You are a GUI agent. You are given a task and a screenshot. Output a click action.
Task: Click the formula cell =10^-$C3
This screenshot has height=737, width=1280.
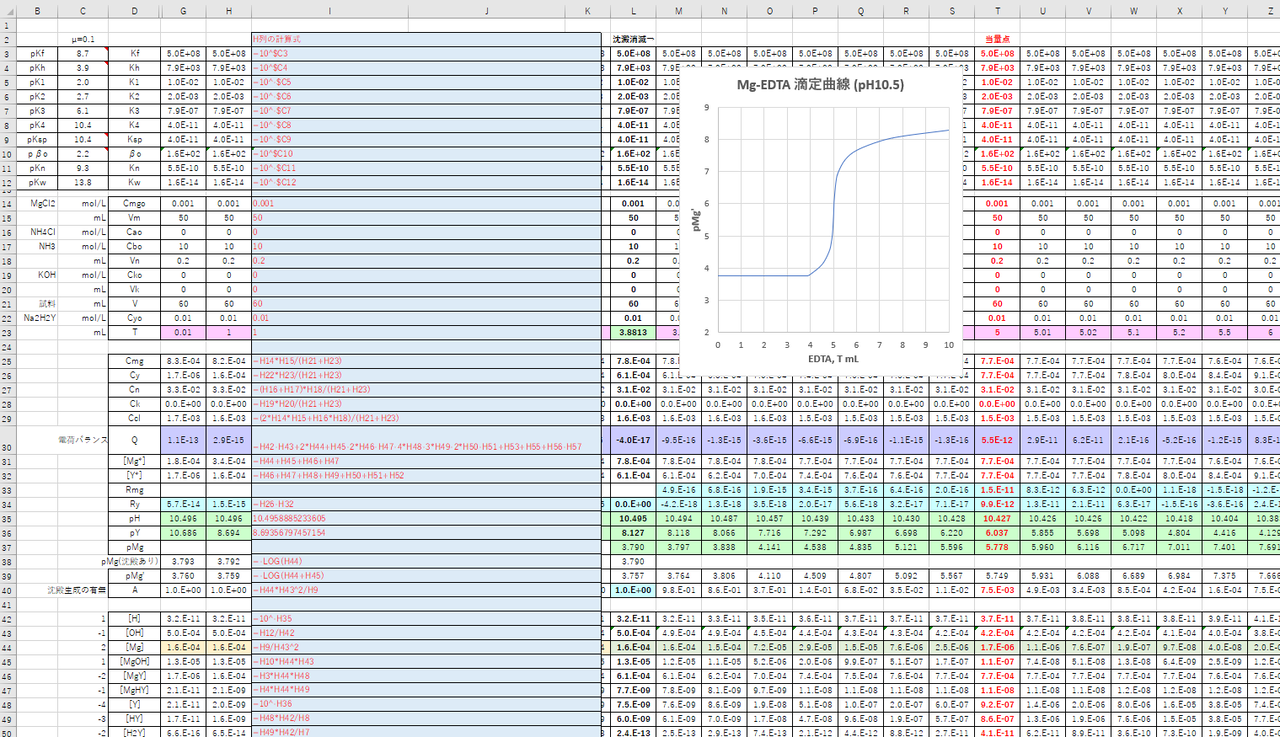pos(329,53)
